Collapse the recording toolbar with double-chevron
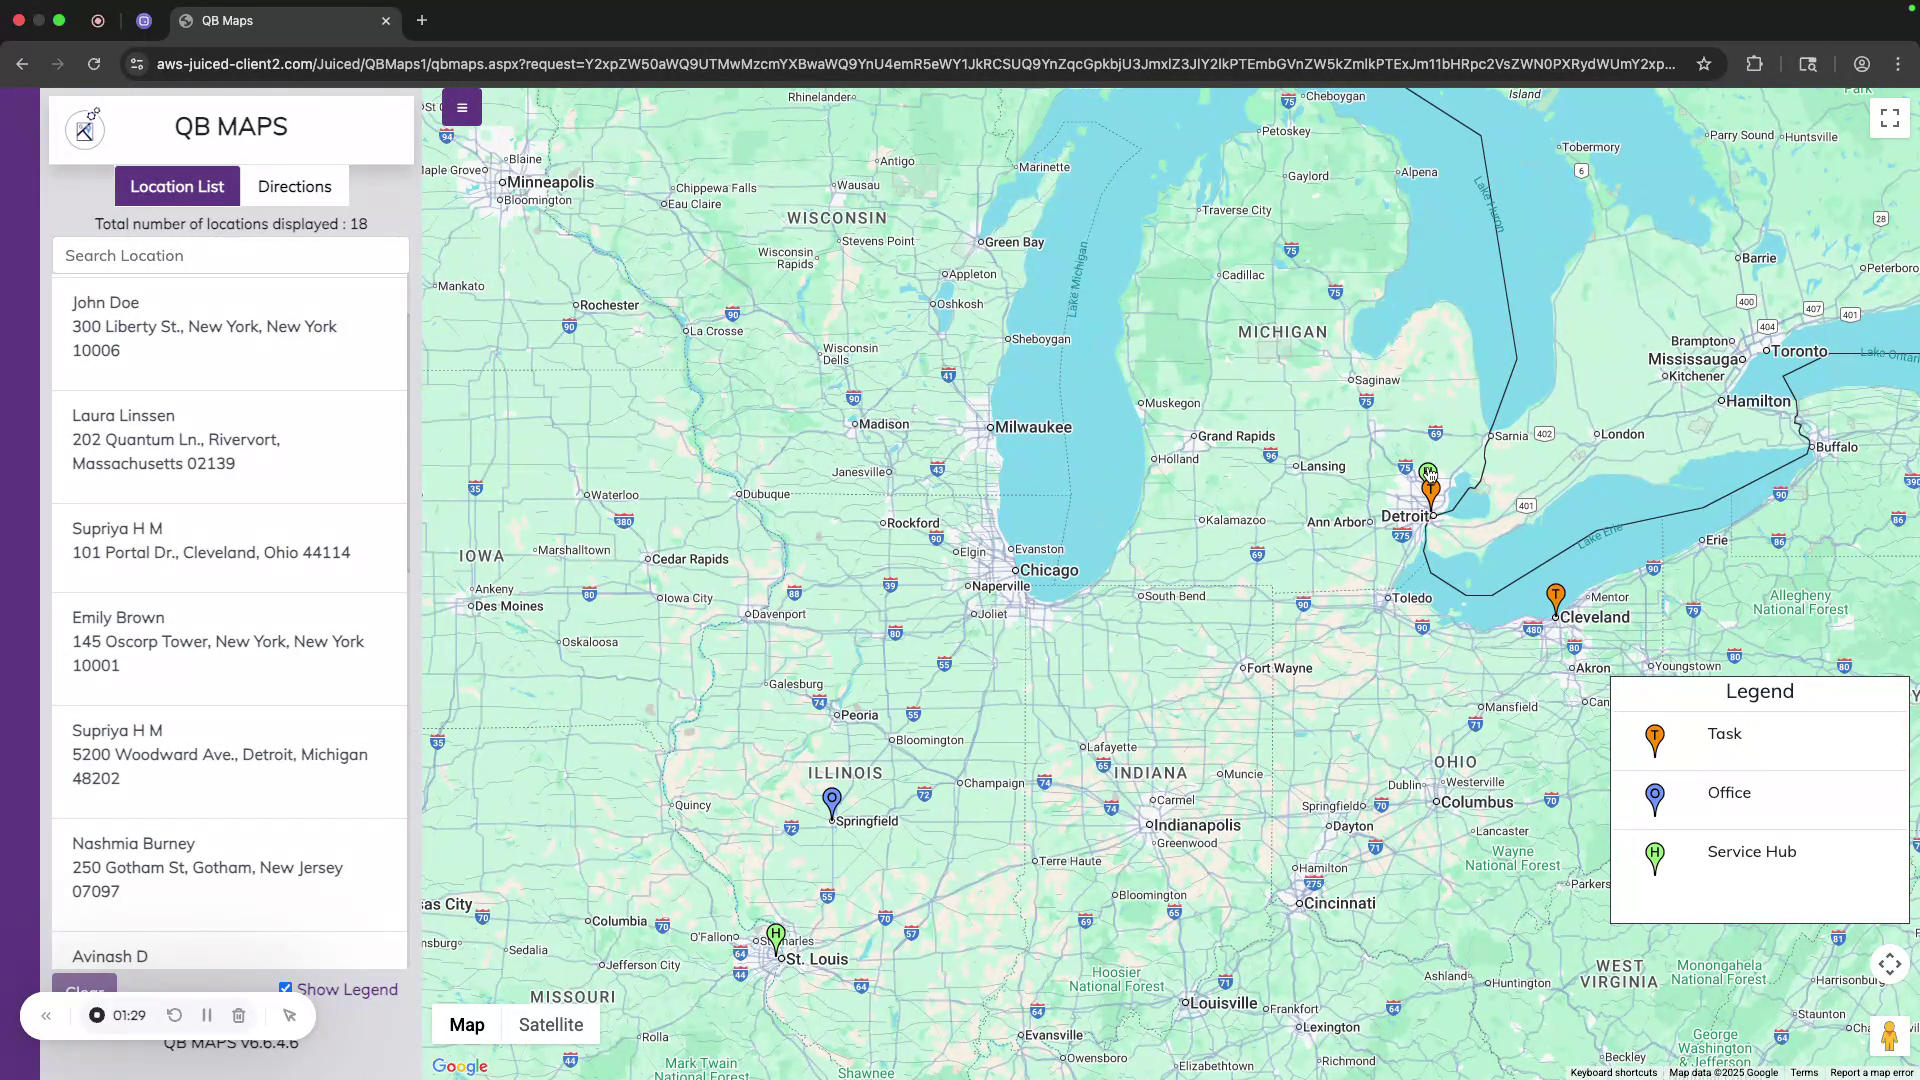Image resolution: width=1920 pixels, height=1080 pixels. coord(46,1015)
